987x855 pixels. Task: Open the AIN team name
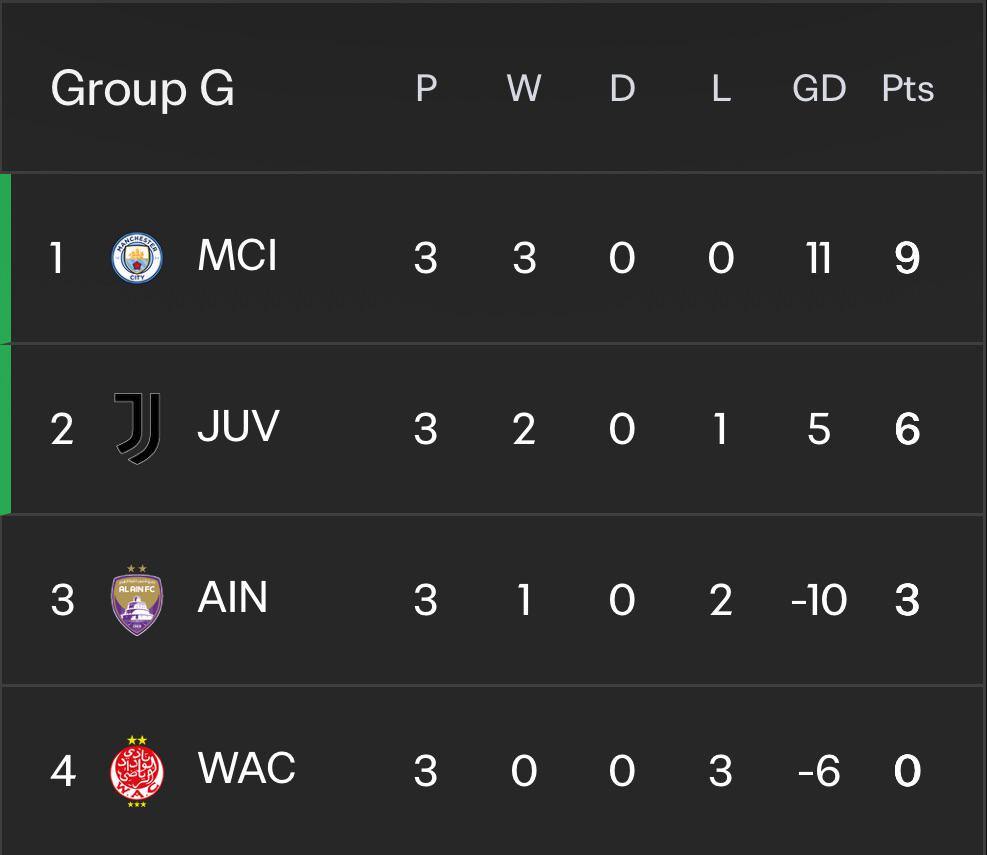pos(233,597)
